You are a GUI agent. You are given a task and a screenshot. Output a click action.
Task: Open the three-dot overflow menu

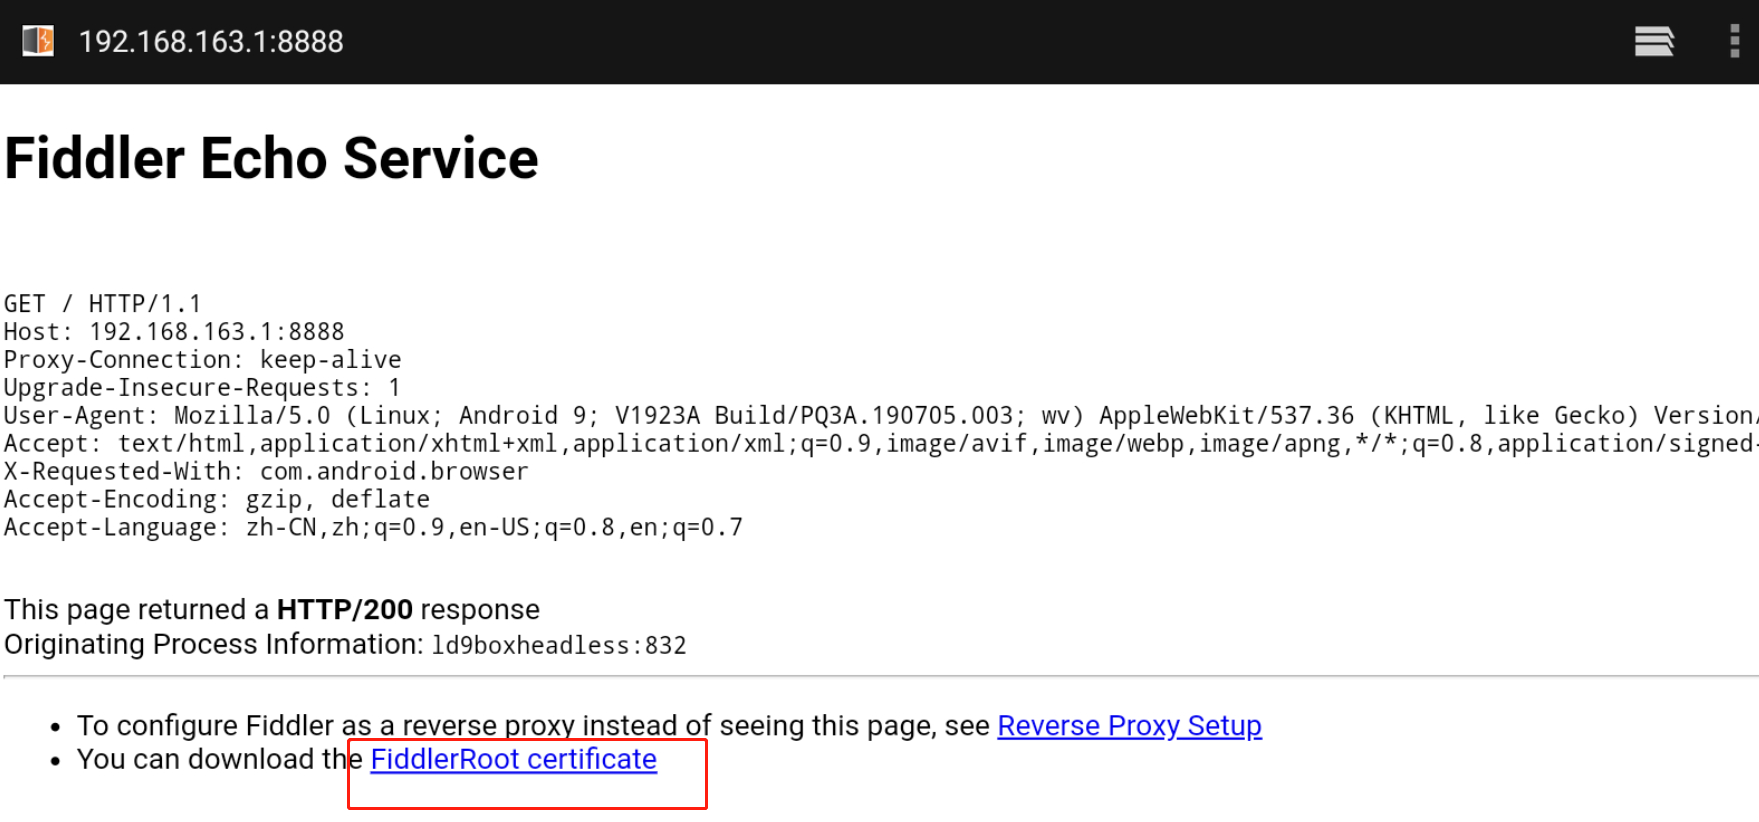point(1735,41)
